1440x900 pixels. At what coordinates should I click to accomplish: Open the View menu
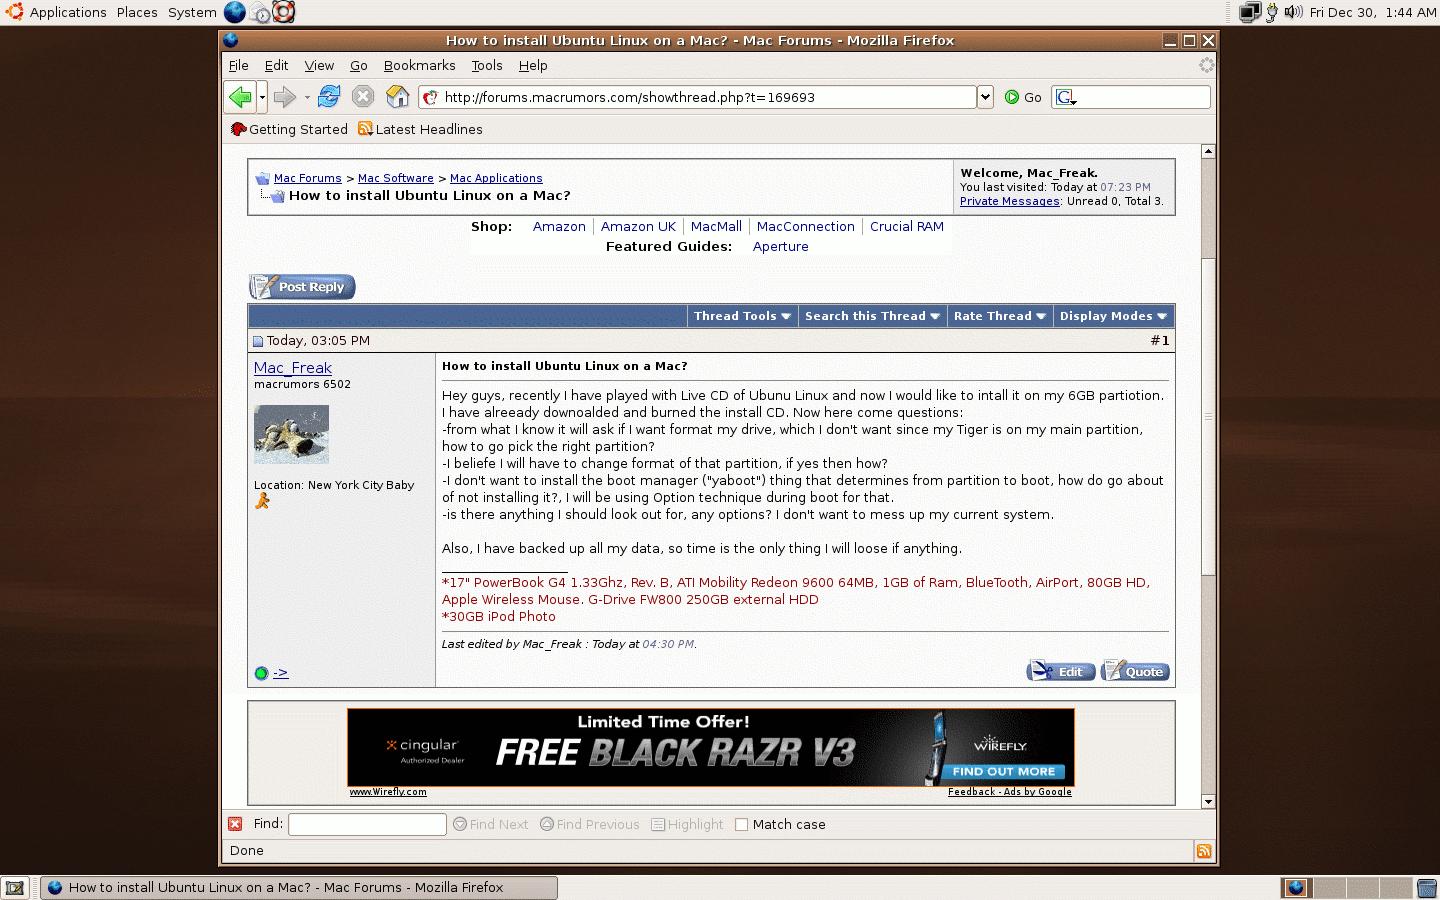tap(319, 65)
